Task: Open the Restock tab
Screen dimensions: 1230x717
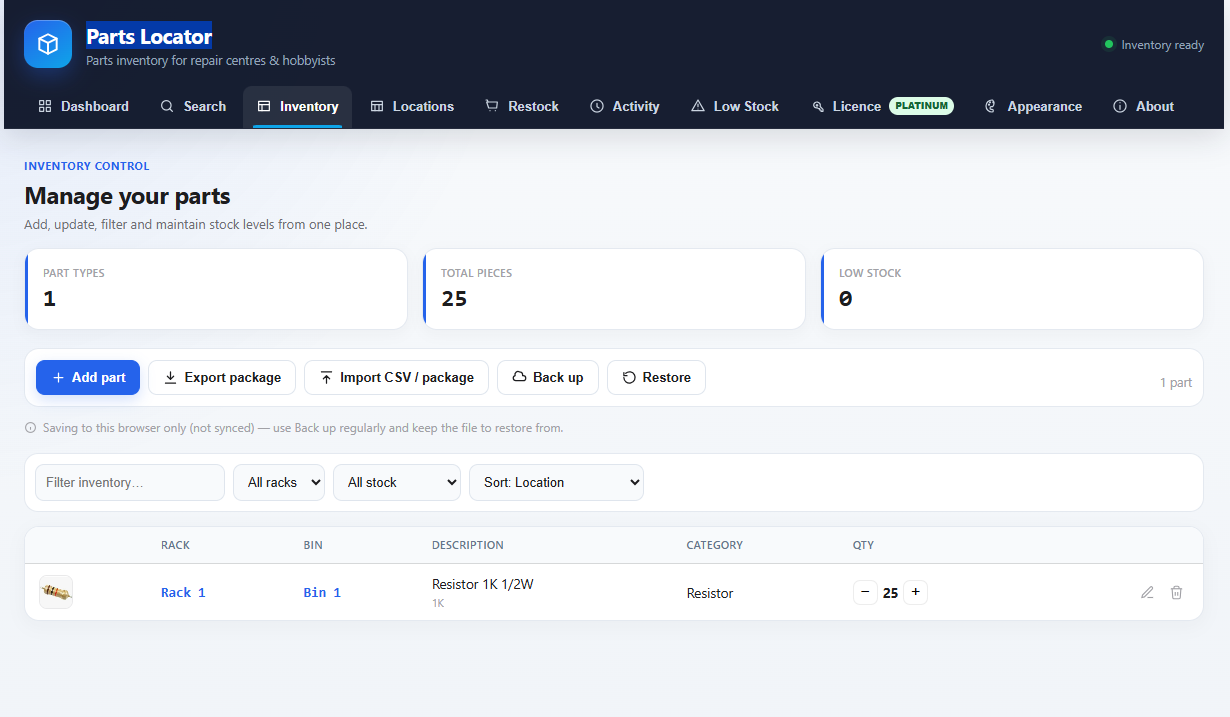Action: [522, 106]
